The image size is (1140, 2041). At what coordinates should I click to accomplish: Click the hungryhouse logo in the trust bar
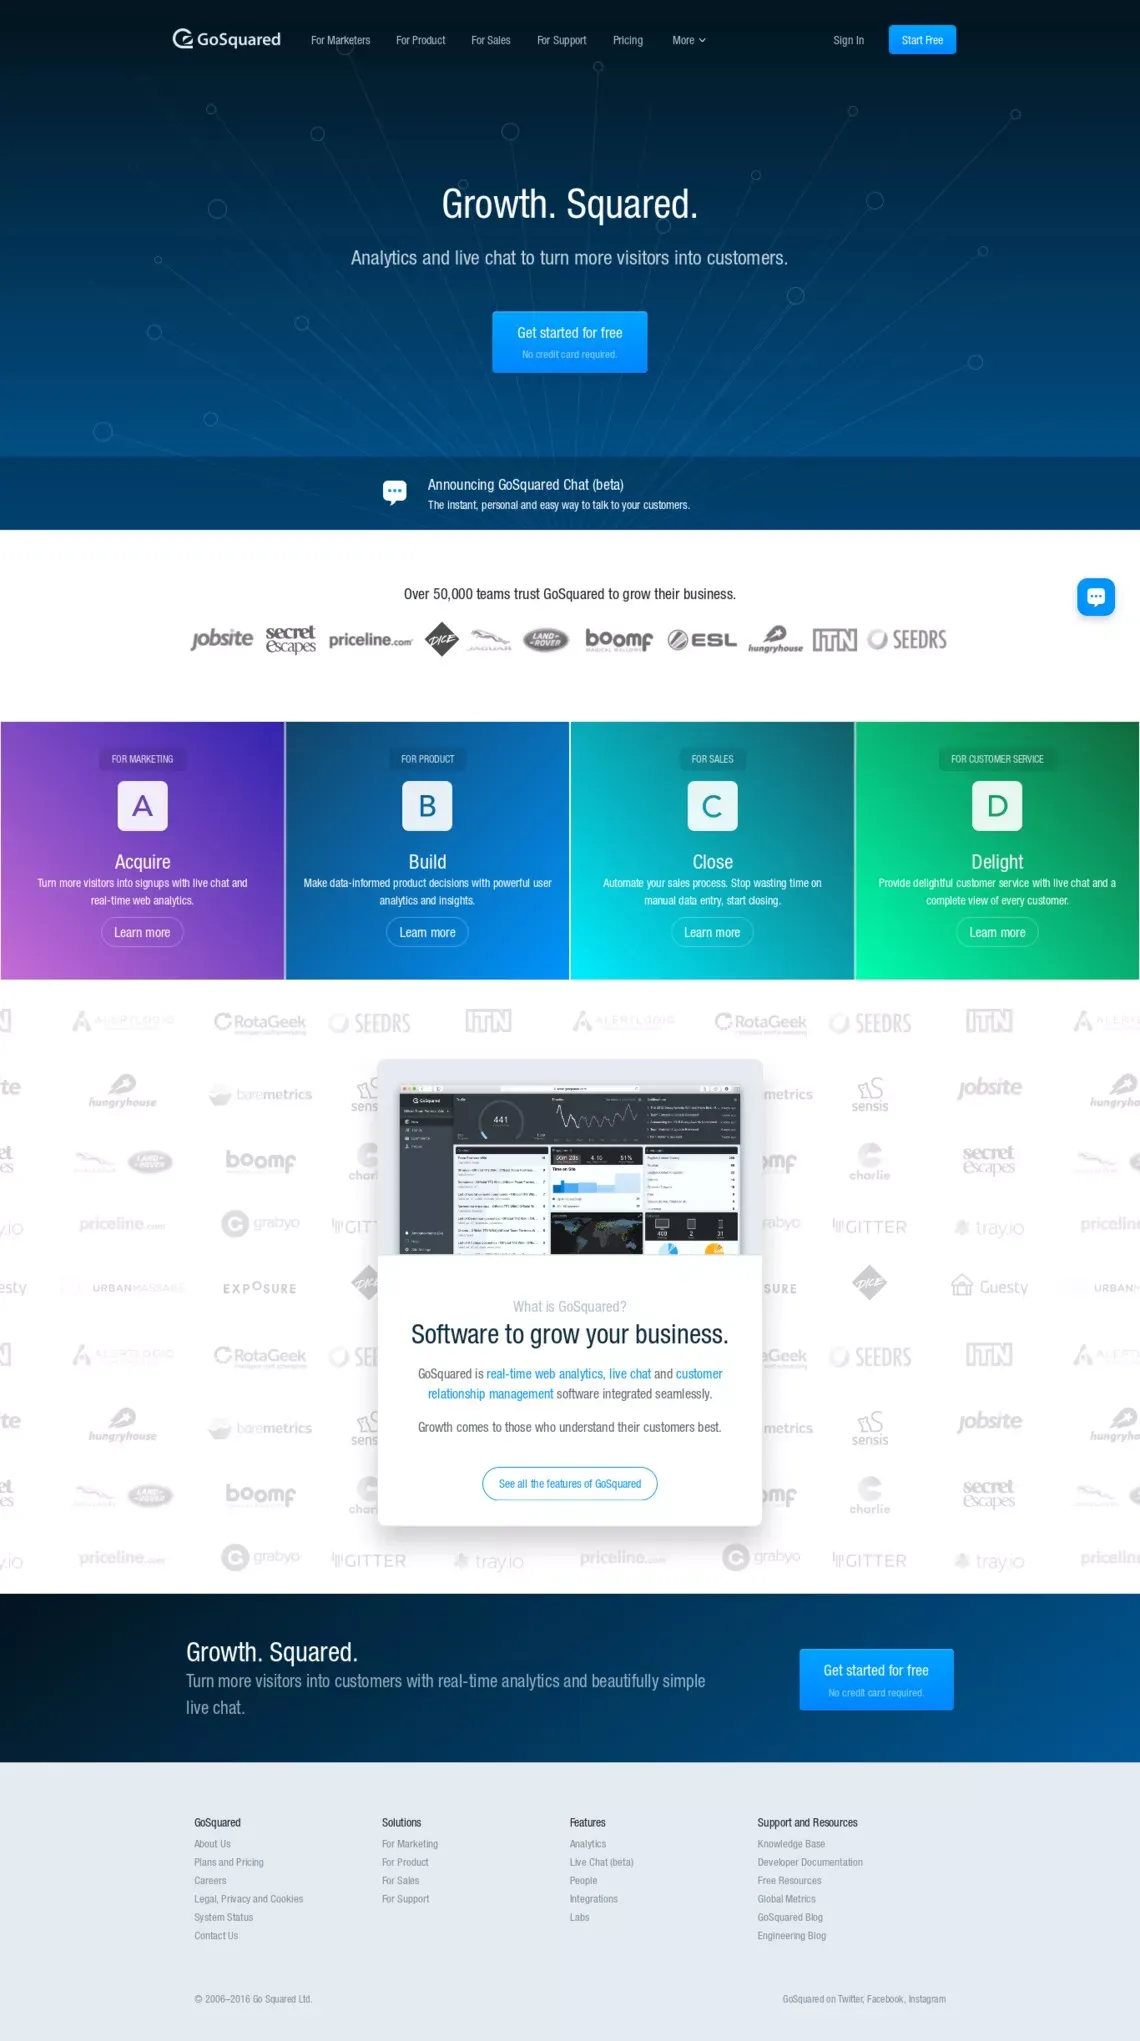[776, 640]
